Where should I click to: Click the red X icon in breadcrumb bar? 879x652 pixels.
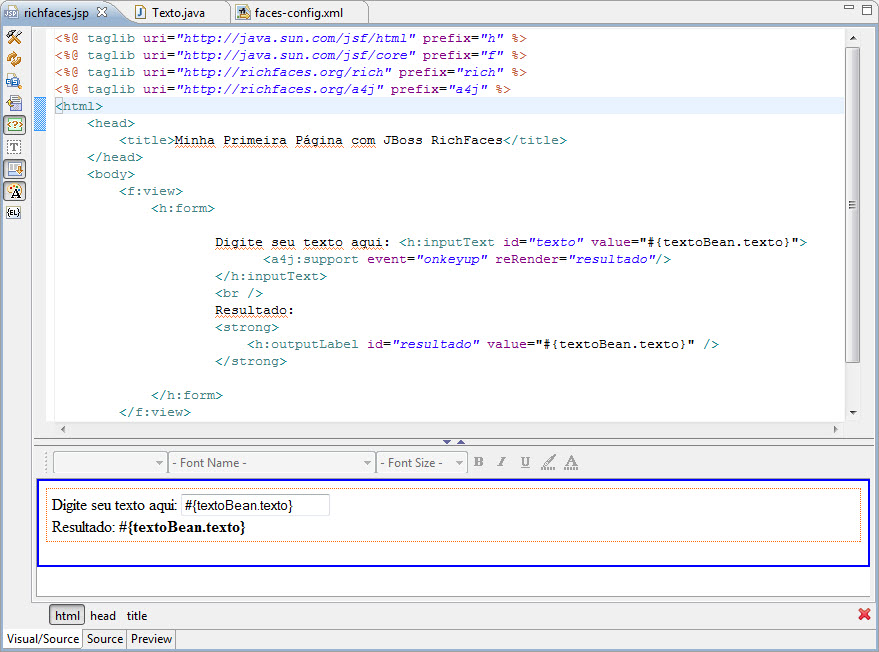click(864, 614)
